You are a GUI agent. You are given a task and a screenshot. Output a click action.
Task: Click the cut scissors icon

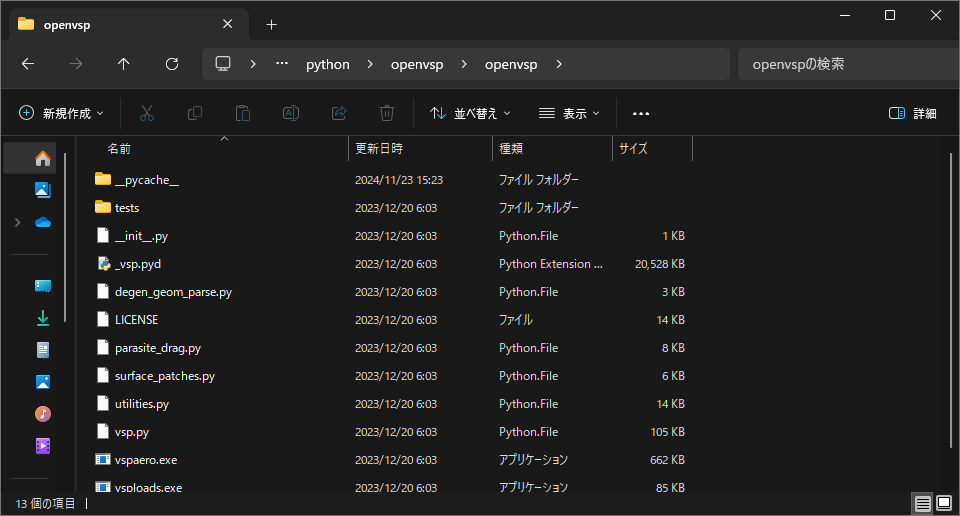pyautogui.click(x=147, y=113)
